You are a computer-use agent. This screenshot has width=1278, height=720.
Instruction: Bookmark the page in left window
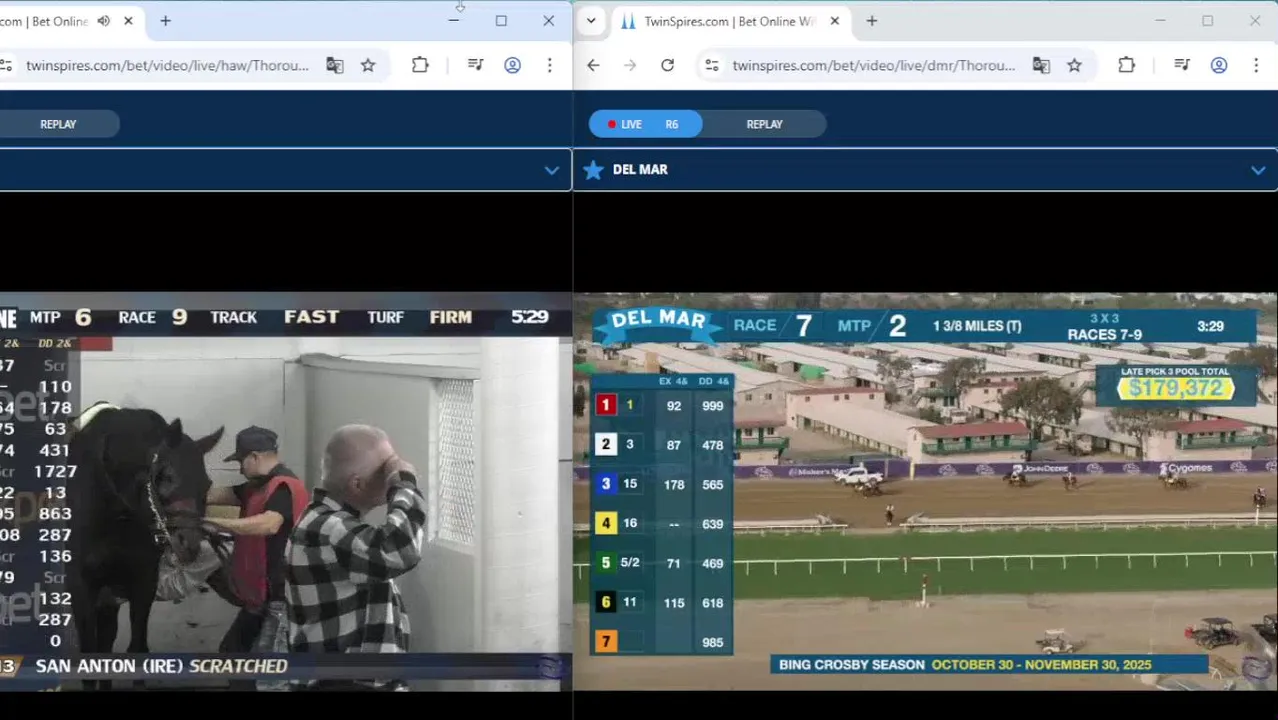(368, 65)
